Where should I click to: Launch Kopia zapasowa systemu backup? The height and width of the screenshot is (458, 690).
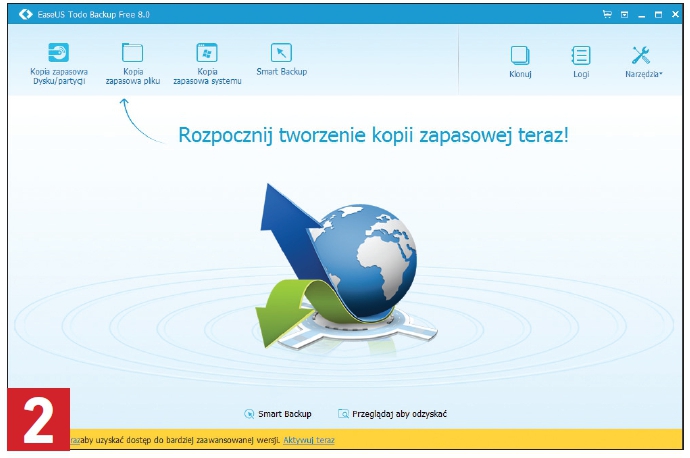[x=207, y=64]
